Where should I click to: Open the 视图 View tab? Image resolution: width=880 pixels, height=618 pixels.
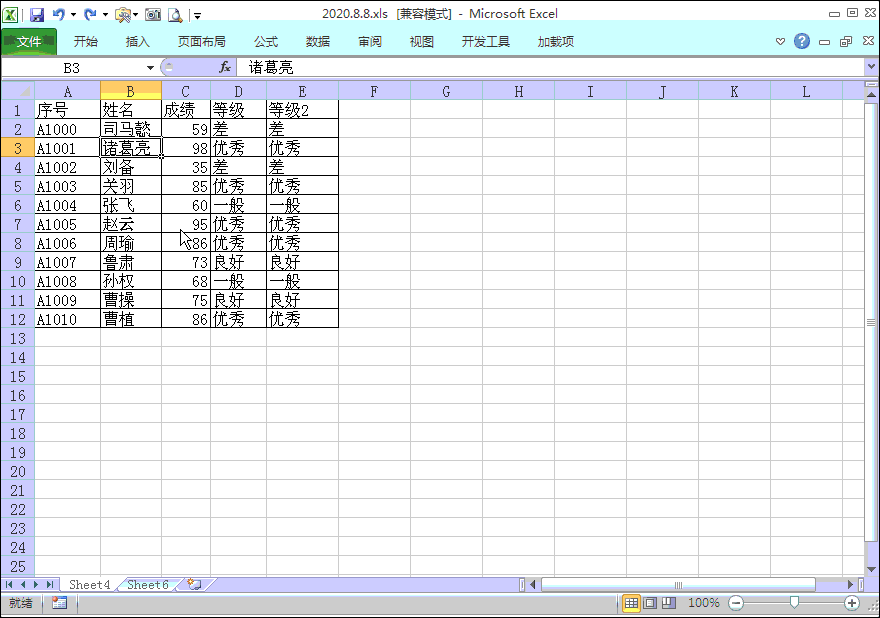click(x=421, y=42)
